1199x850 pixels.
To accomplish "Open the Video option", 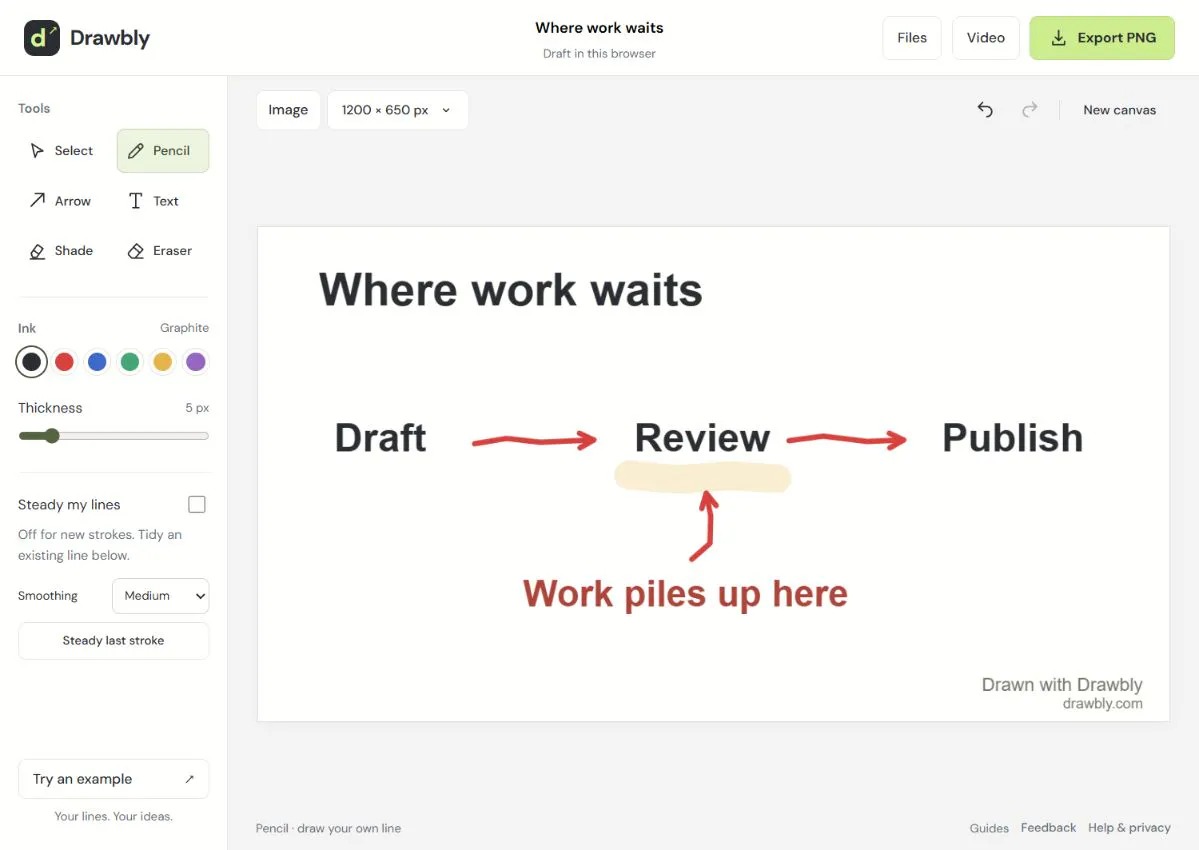I will (x=986, y=37).
